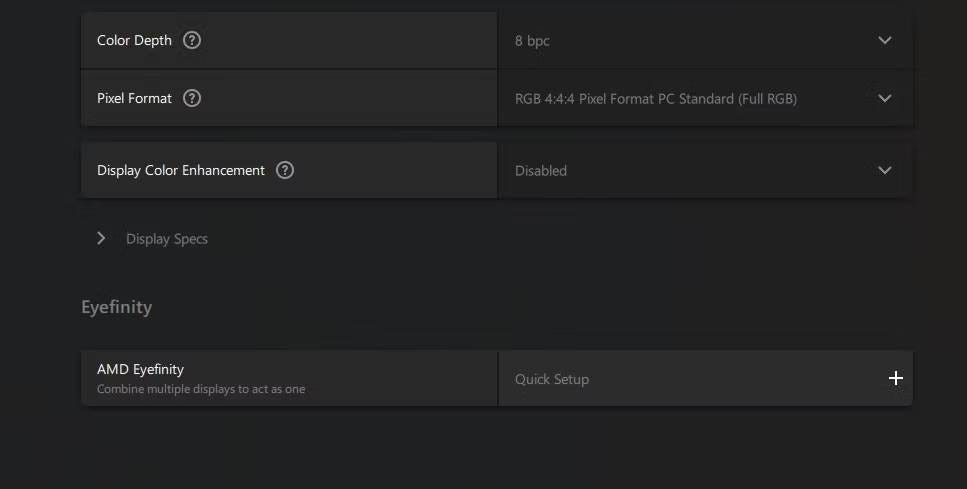Click the Color Depth help question-mark icon
The image size is (967, 489).
point(192,41)
